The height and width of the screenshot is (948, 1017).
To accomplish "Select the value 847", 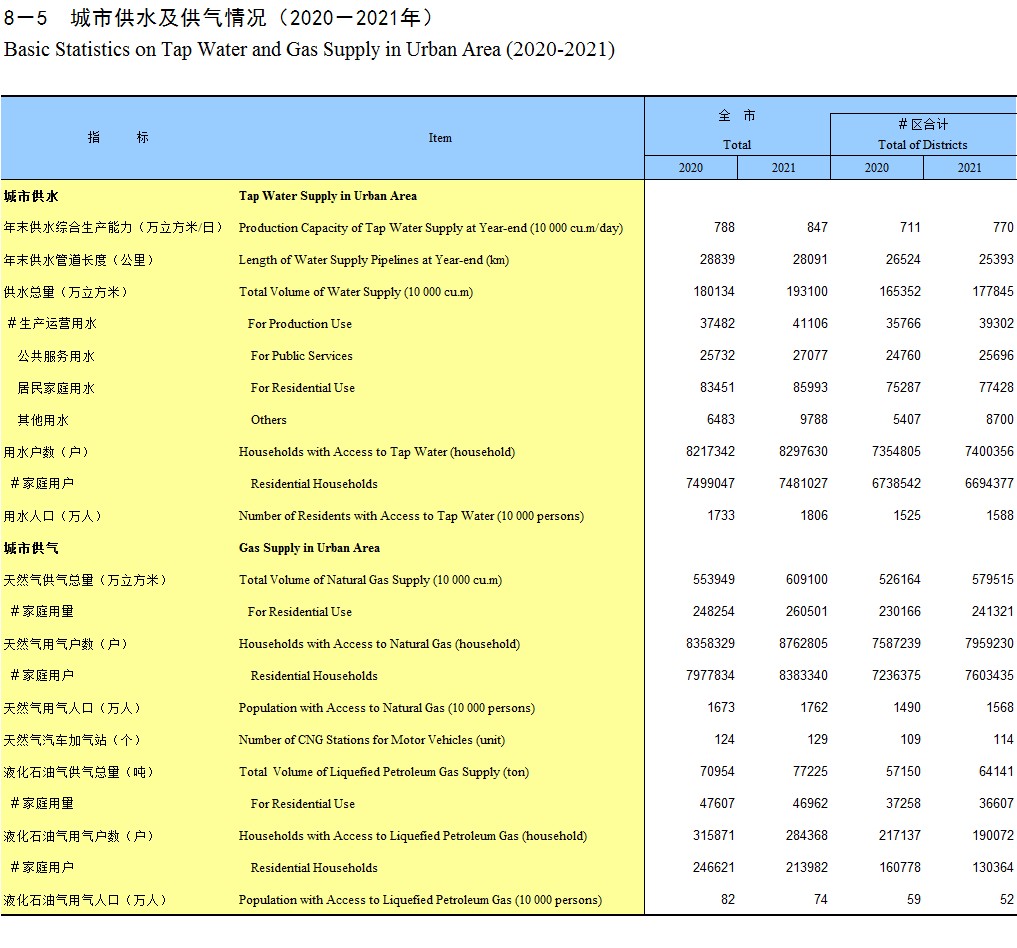I will pyautogui.click(x=817, y=228).
